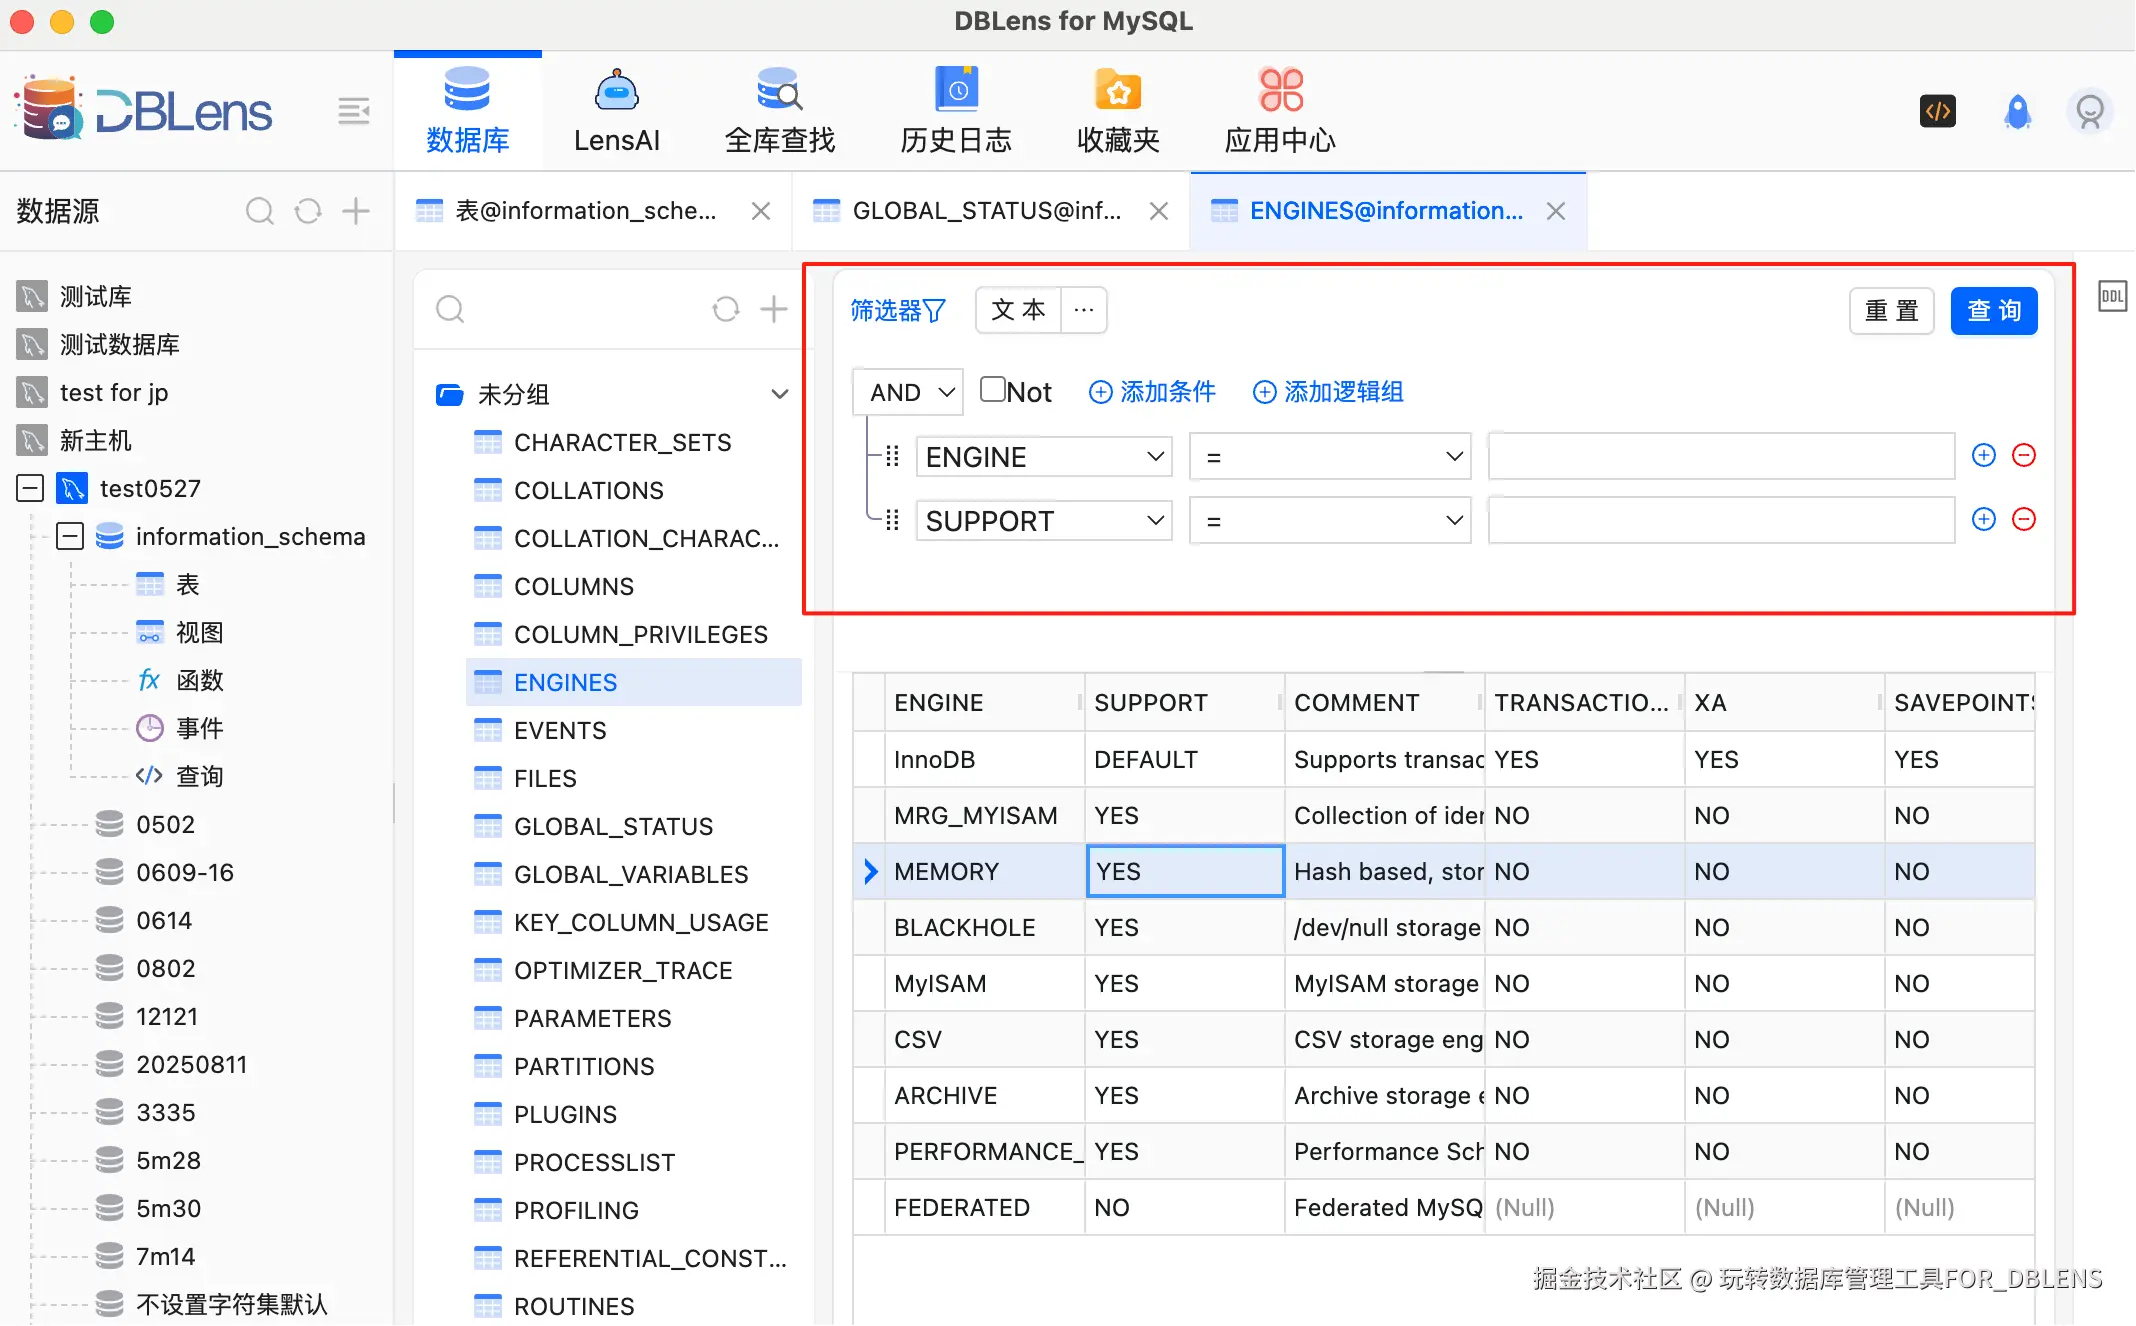Open 应用中心 app center
Viewport: 2136px width, 1326px height.
click(x=1280, y=110)
